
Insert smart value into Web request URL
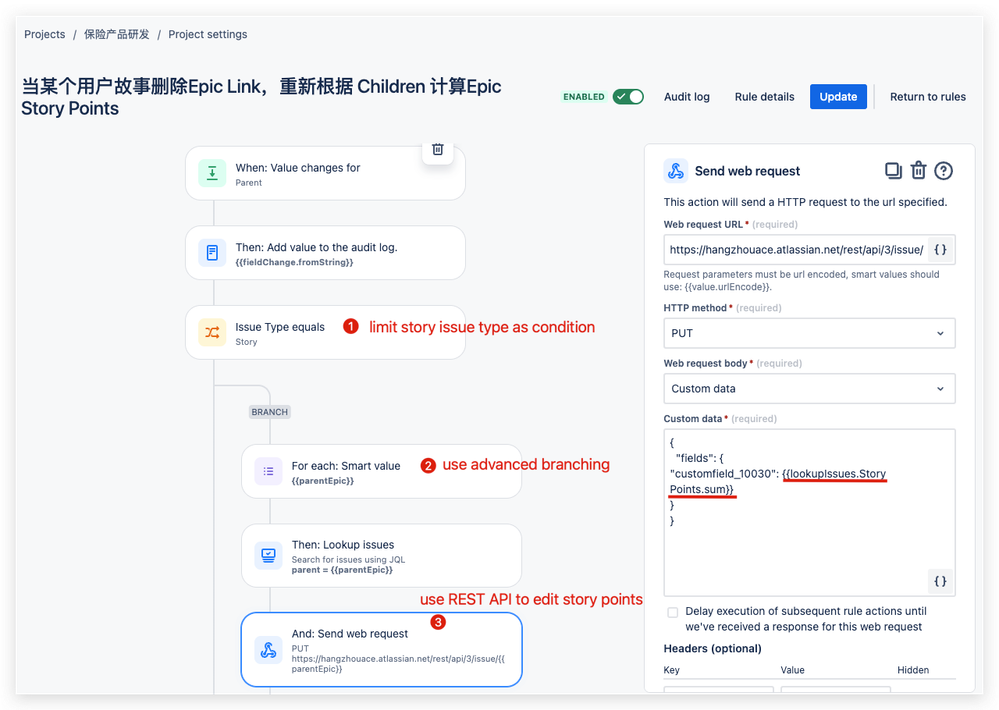940,250
